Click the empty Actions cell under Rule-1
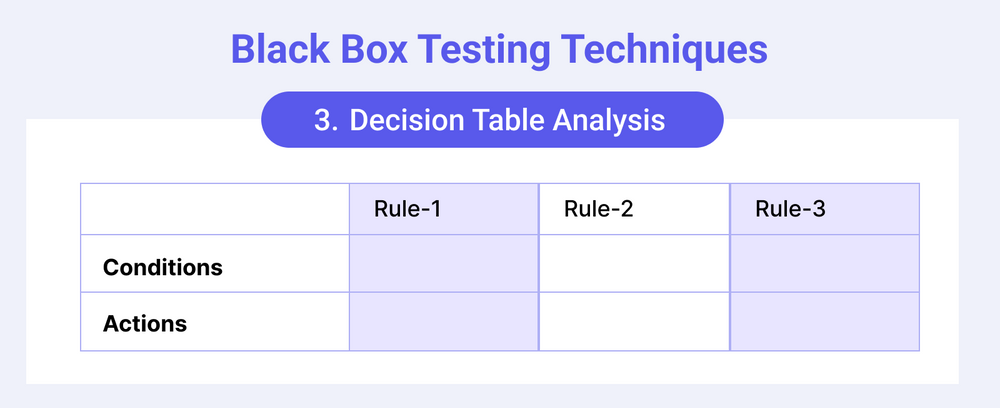The width and height of the screenshot is (1000, 408). point(444,322)
